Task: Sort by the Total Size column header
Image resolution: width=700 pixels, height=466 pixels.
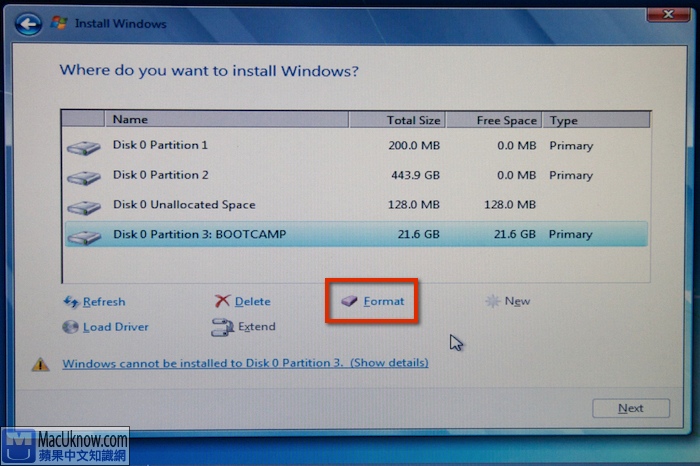Action: coord(396,120)
